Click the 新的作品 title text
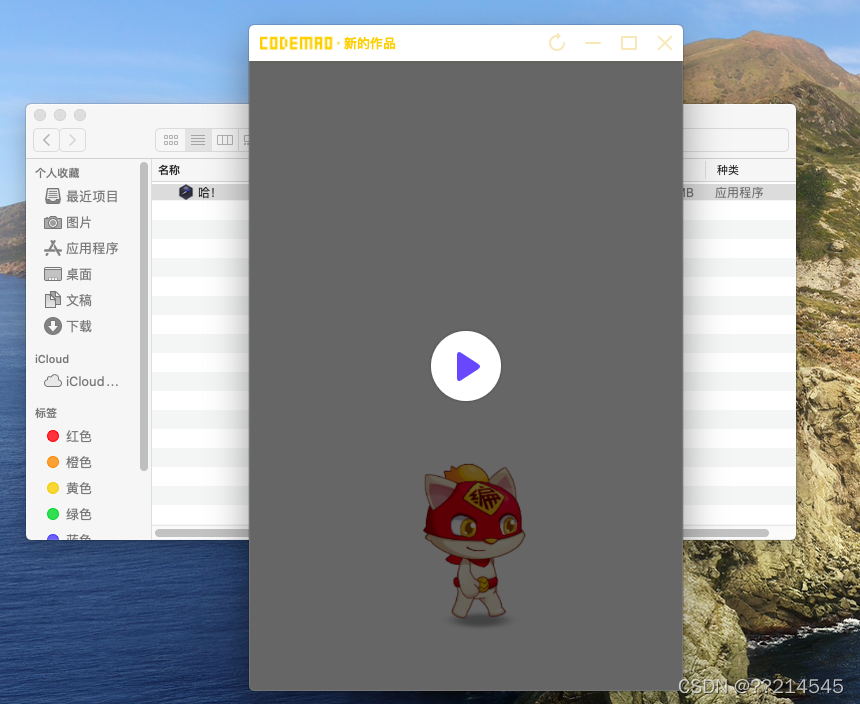The width and height of the screenshot is (860, 704). click(370, 43)
